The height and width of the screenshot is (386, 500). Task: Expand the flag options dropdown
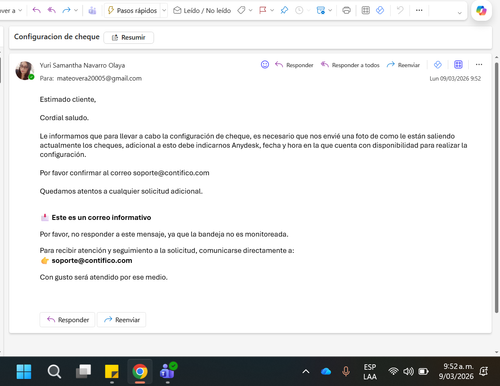pyautogui.click(x=272, y=11)
